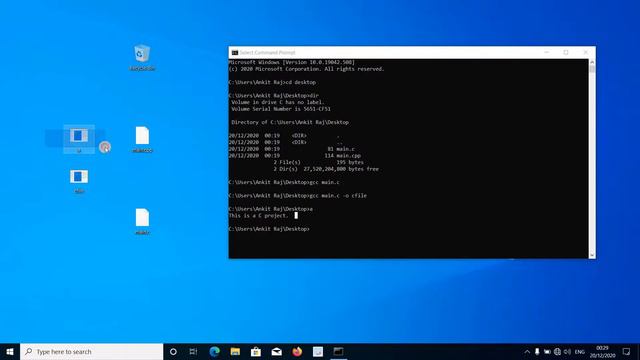The height and width of the screenshot is (360, 640).
Task: Click the Command Prompt scrollbar thumb
Action: tap(592, 69)
